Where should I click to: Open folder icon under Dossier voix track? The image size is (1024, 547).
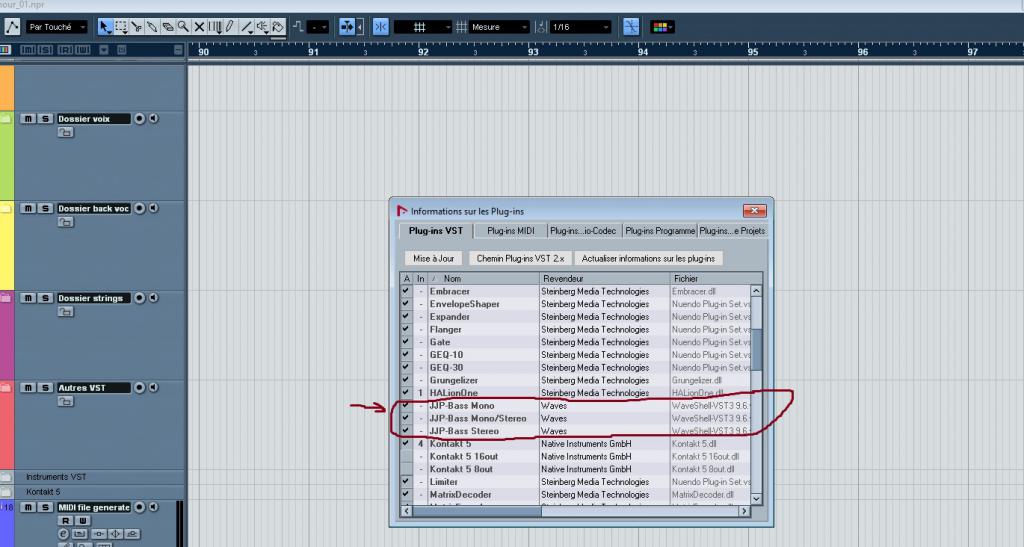[x=65, y=133]
